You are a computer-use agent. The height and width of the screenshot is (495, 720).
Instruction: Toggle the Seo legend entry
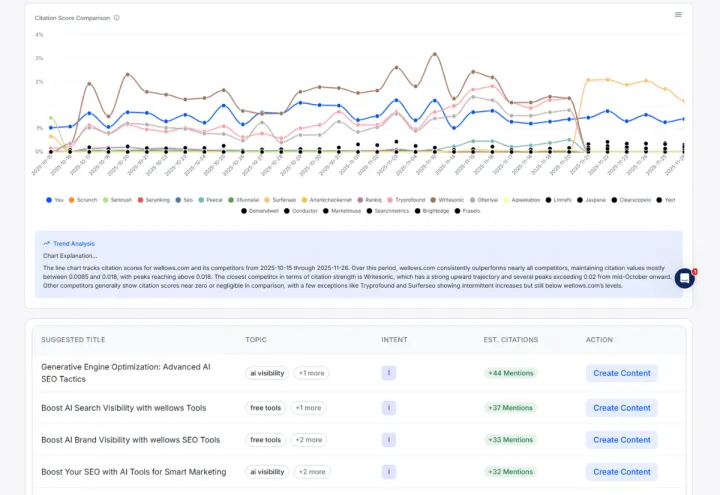(184, 200)
